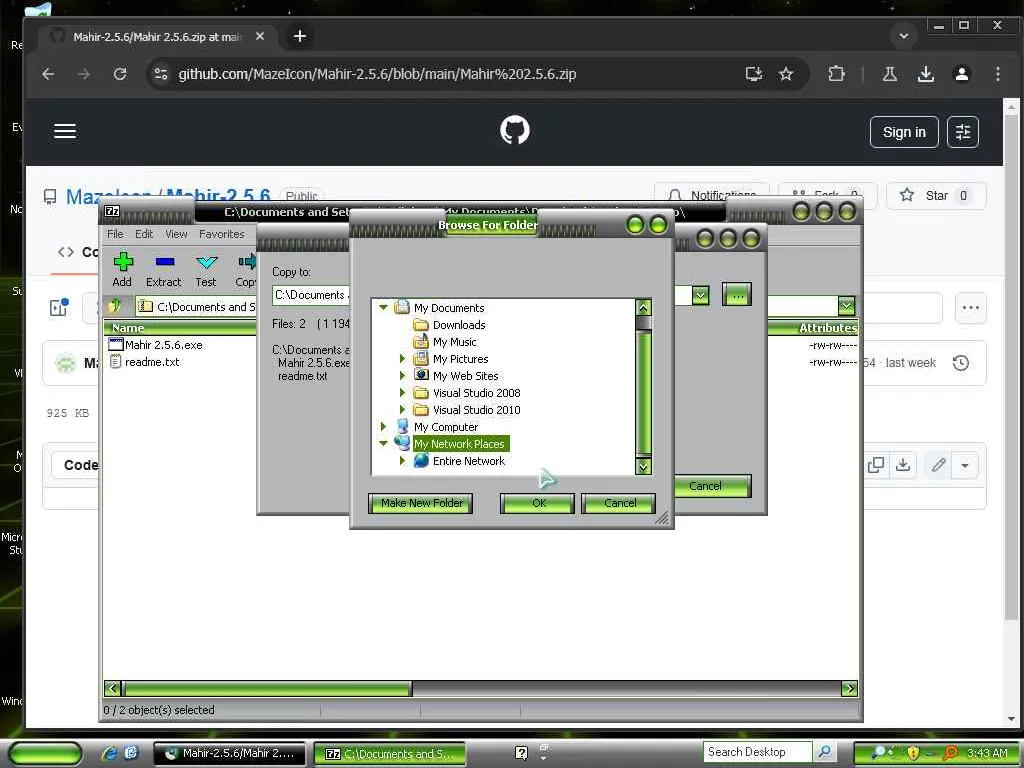Select My Network Places in tree
This screenshot has width=1024, height=768.
tap(460, 443)
